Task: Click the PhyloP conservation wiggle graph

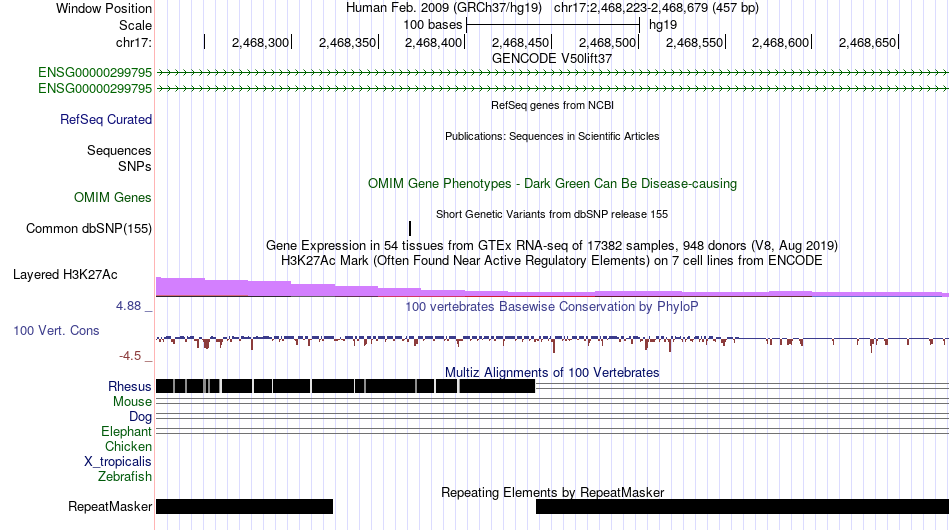Action: click(x=552, y=342)
